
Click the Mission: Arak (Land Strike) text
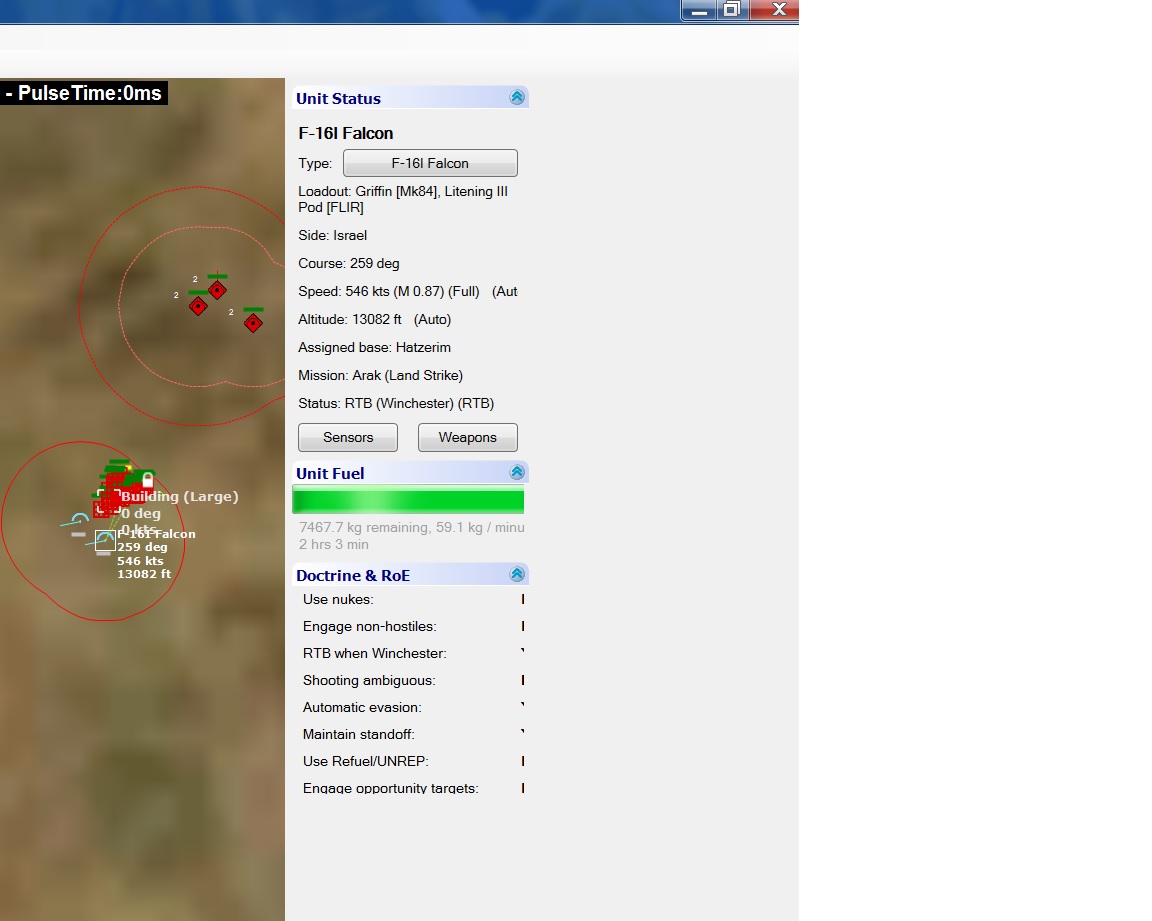point(380,375)
